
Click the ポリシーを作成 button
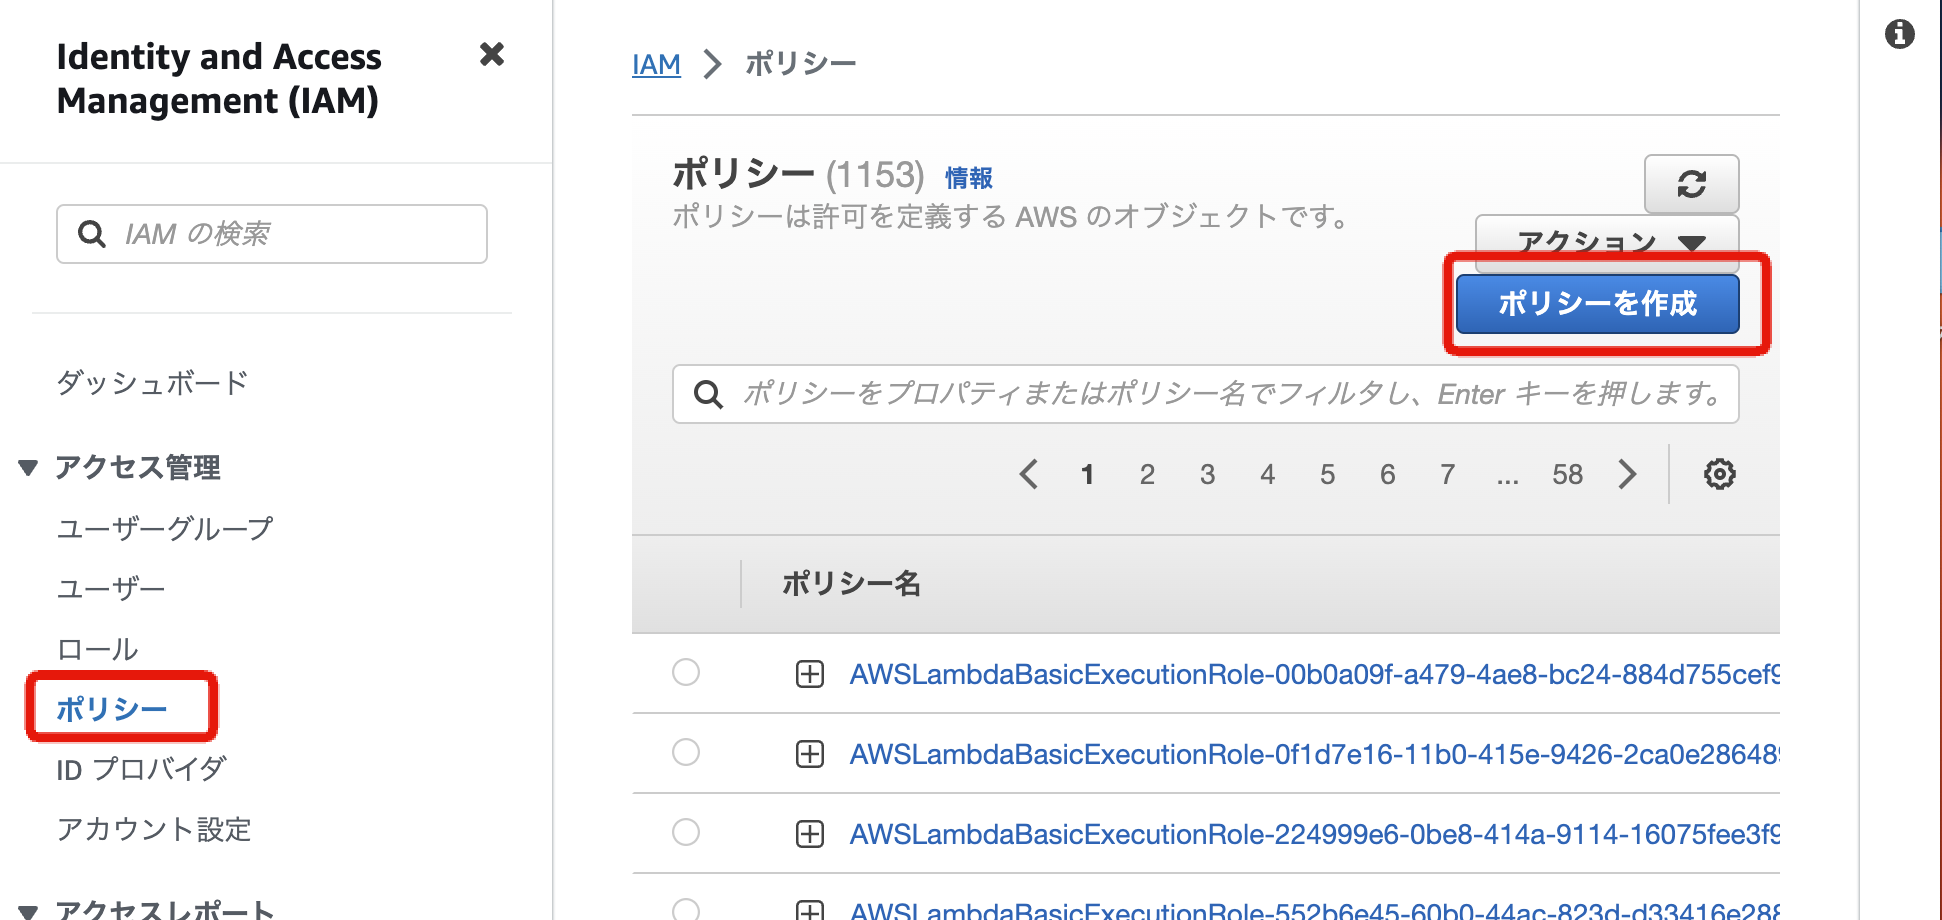1597,304
